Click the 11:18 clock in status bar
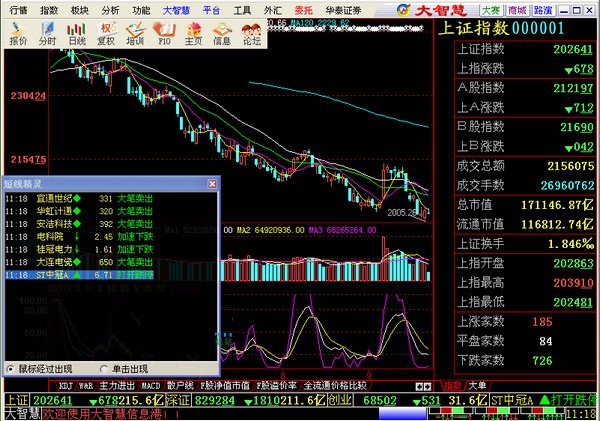Viewport: 600px width, 421px height. pyautogui.click(x=580, y=414)
